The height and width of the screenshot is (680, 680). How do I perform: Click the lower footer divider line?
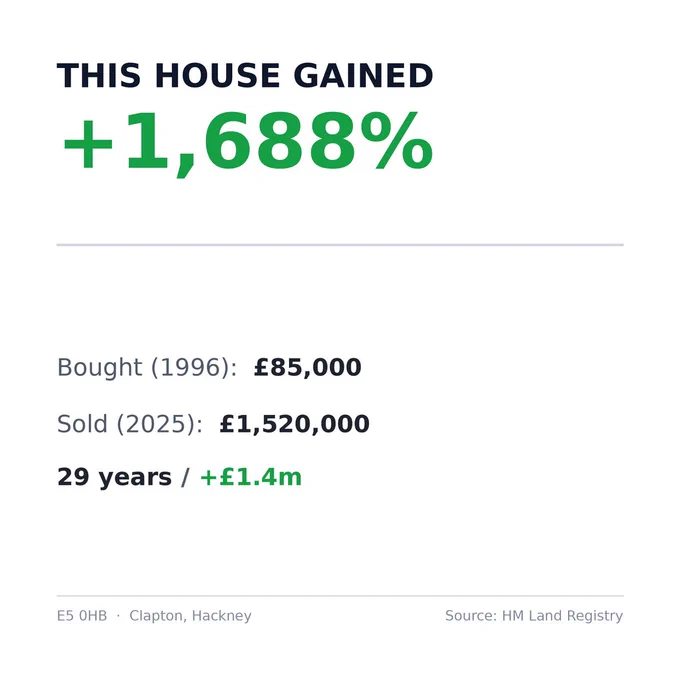(340, 596)
